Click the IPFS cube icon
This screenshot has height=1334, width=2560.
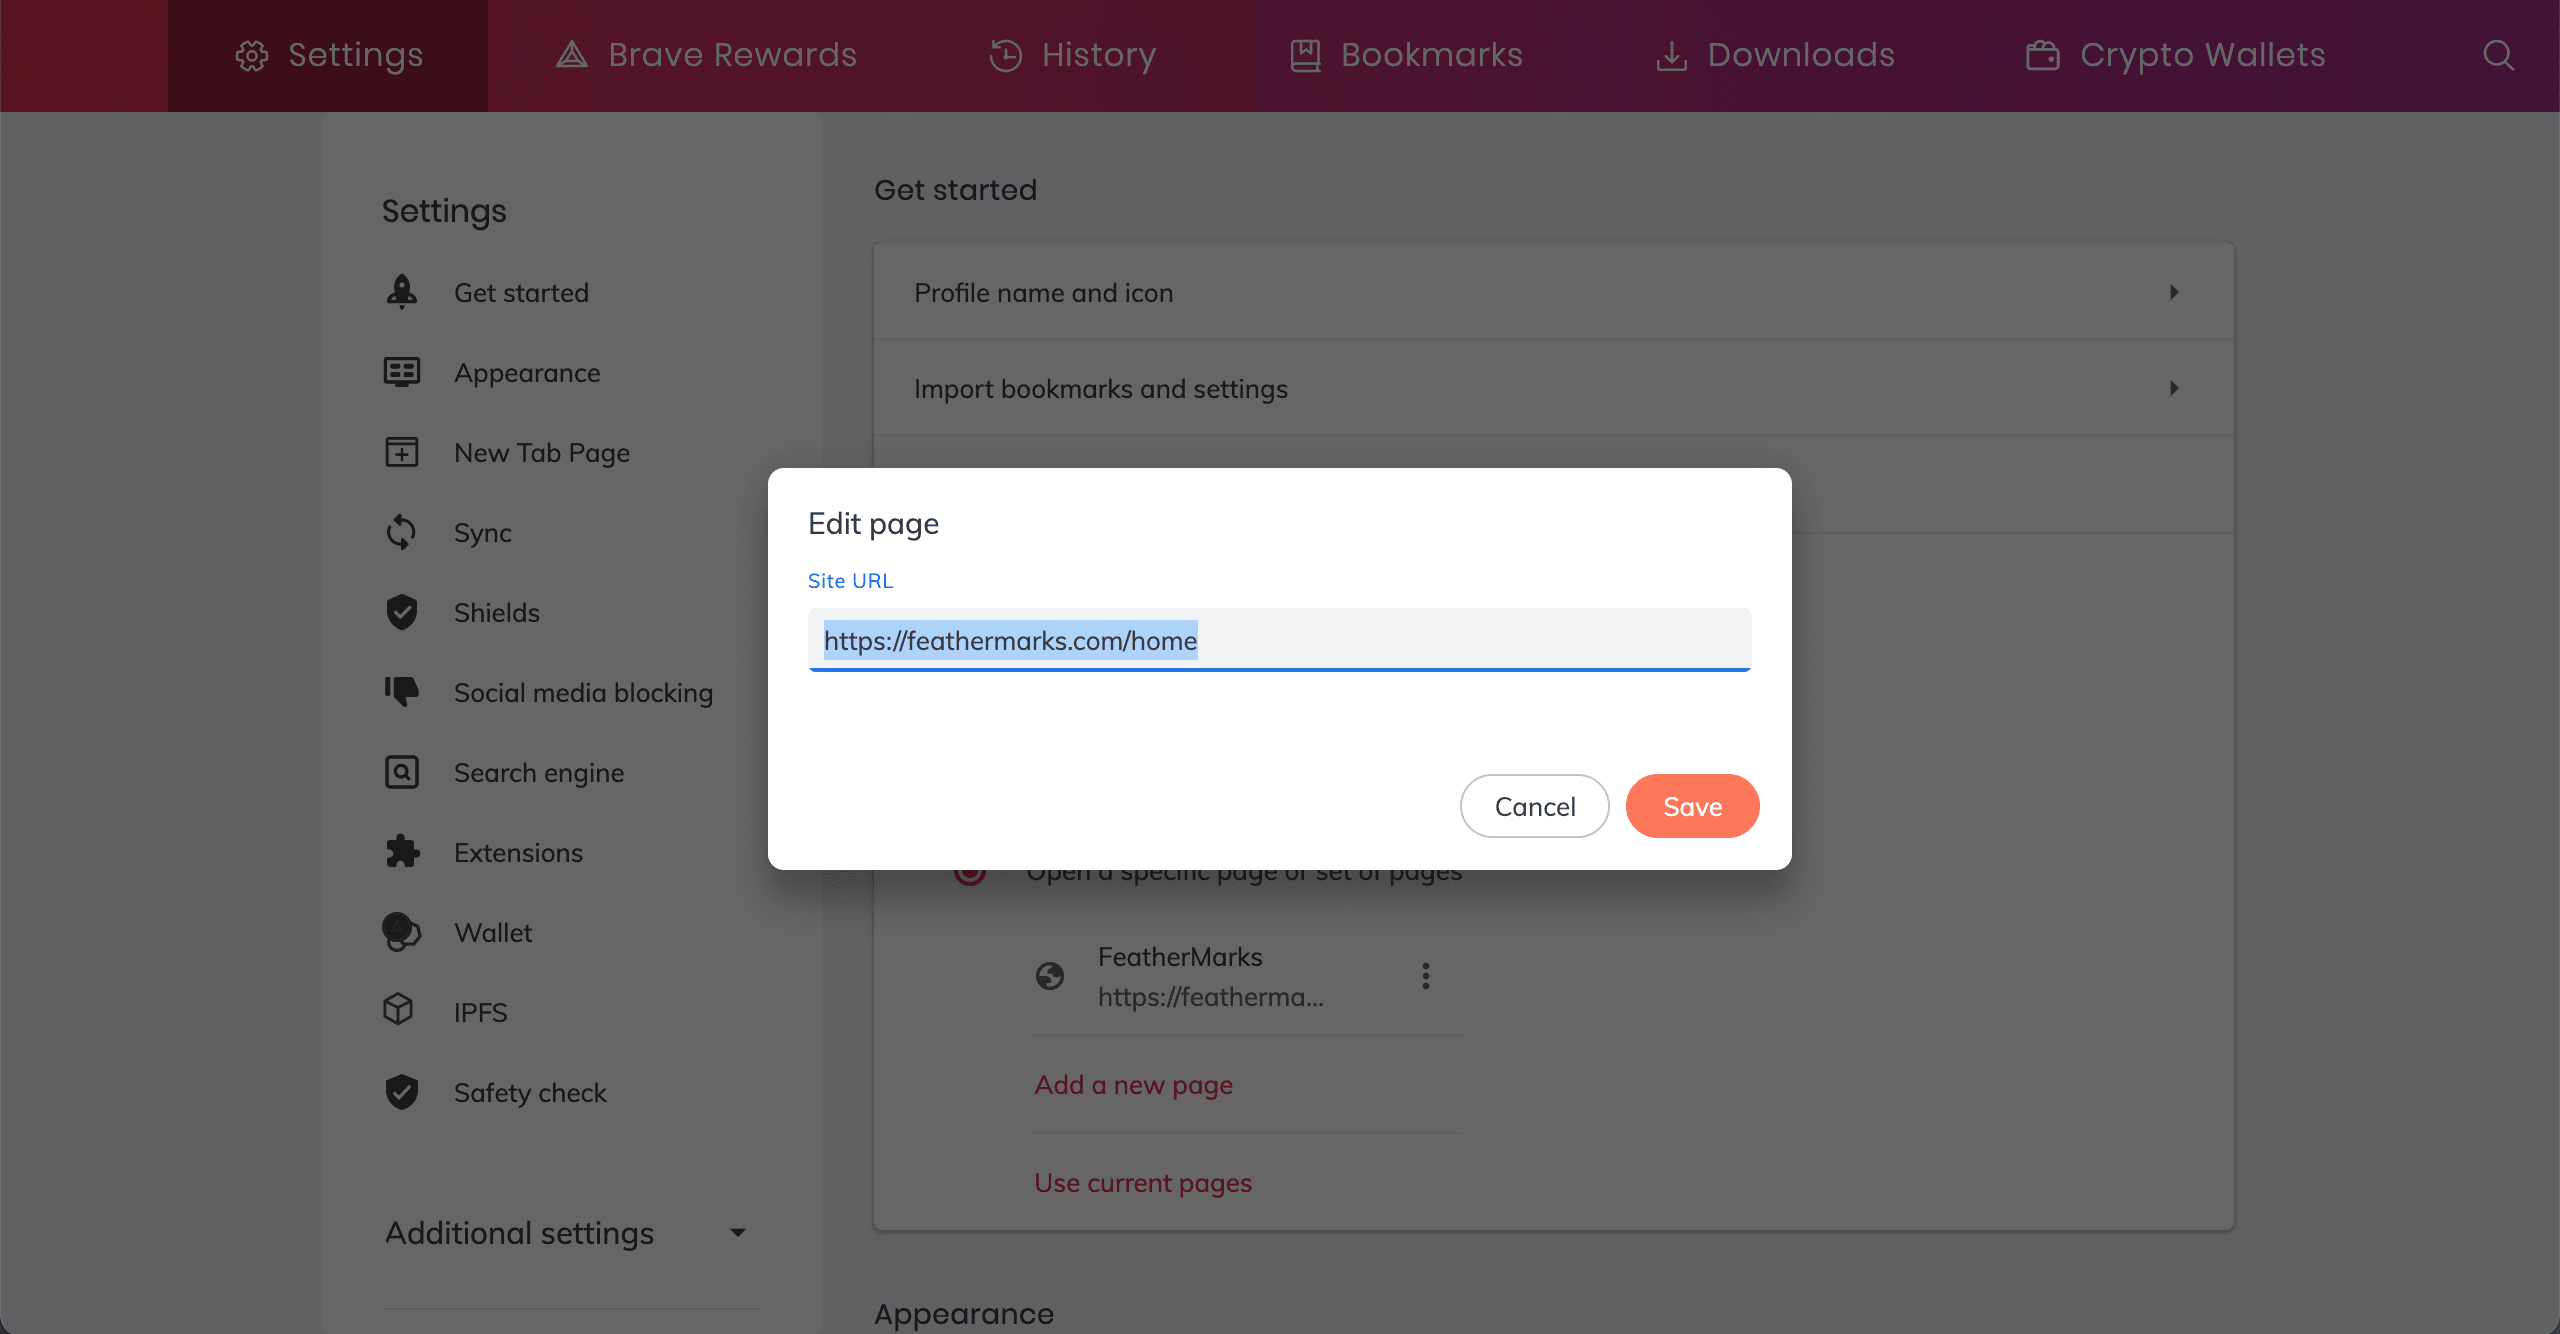pyautogui.click(x=399, y=1010)
